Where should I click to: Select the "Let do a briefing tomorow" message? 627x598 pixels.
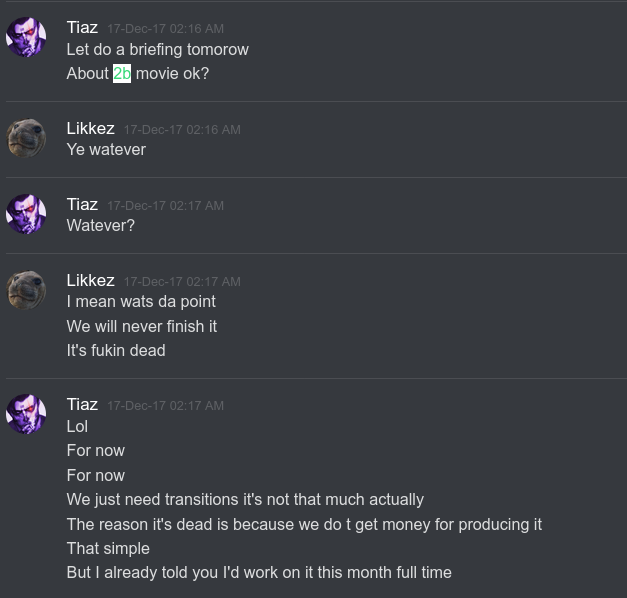click(158, 50)
